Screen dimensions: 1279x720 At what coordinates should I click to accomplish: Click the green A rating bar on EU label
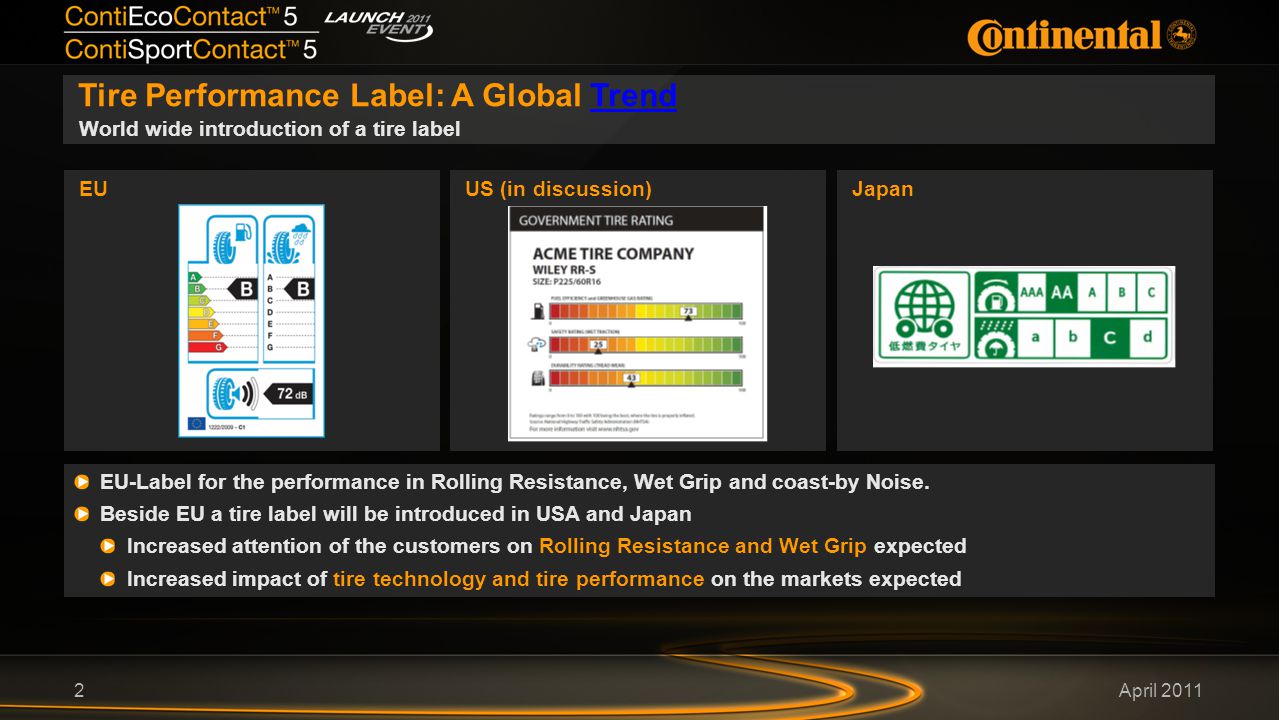click(194, 277)
